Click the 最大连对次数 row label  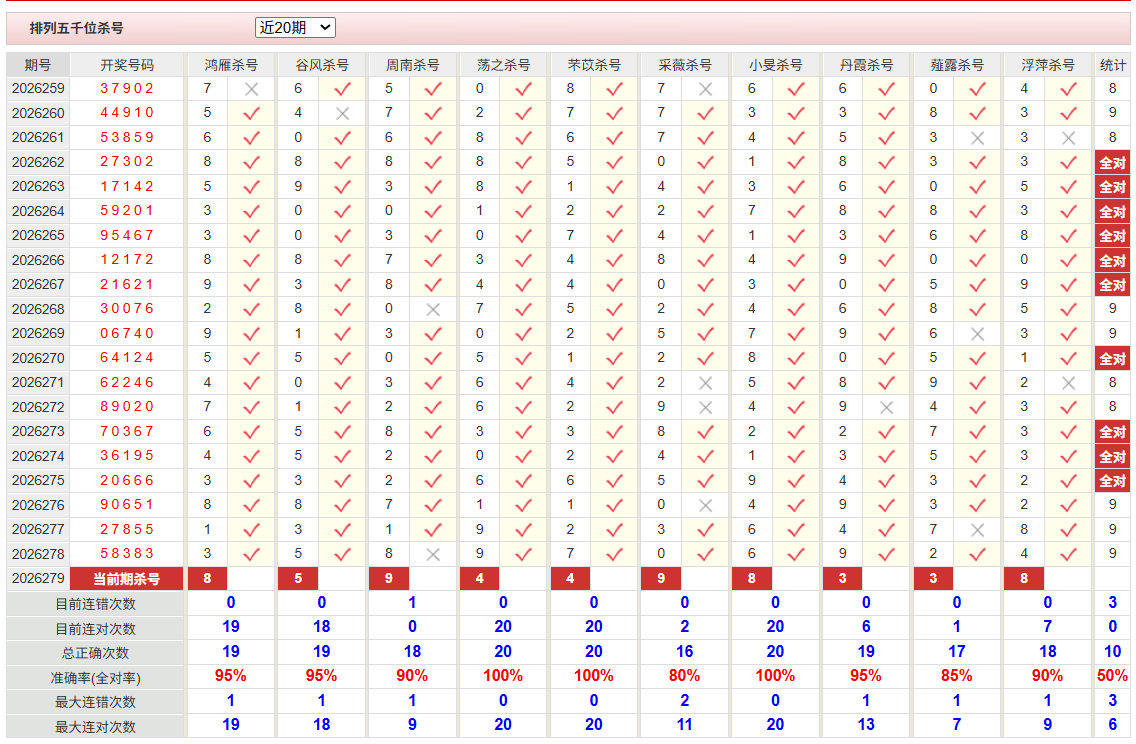click(95, 727)
